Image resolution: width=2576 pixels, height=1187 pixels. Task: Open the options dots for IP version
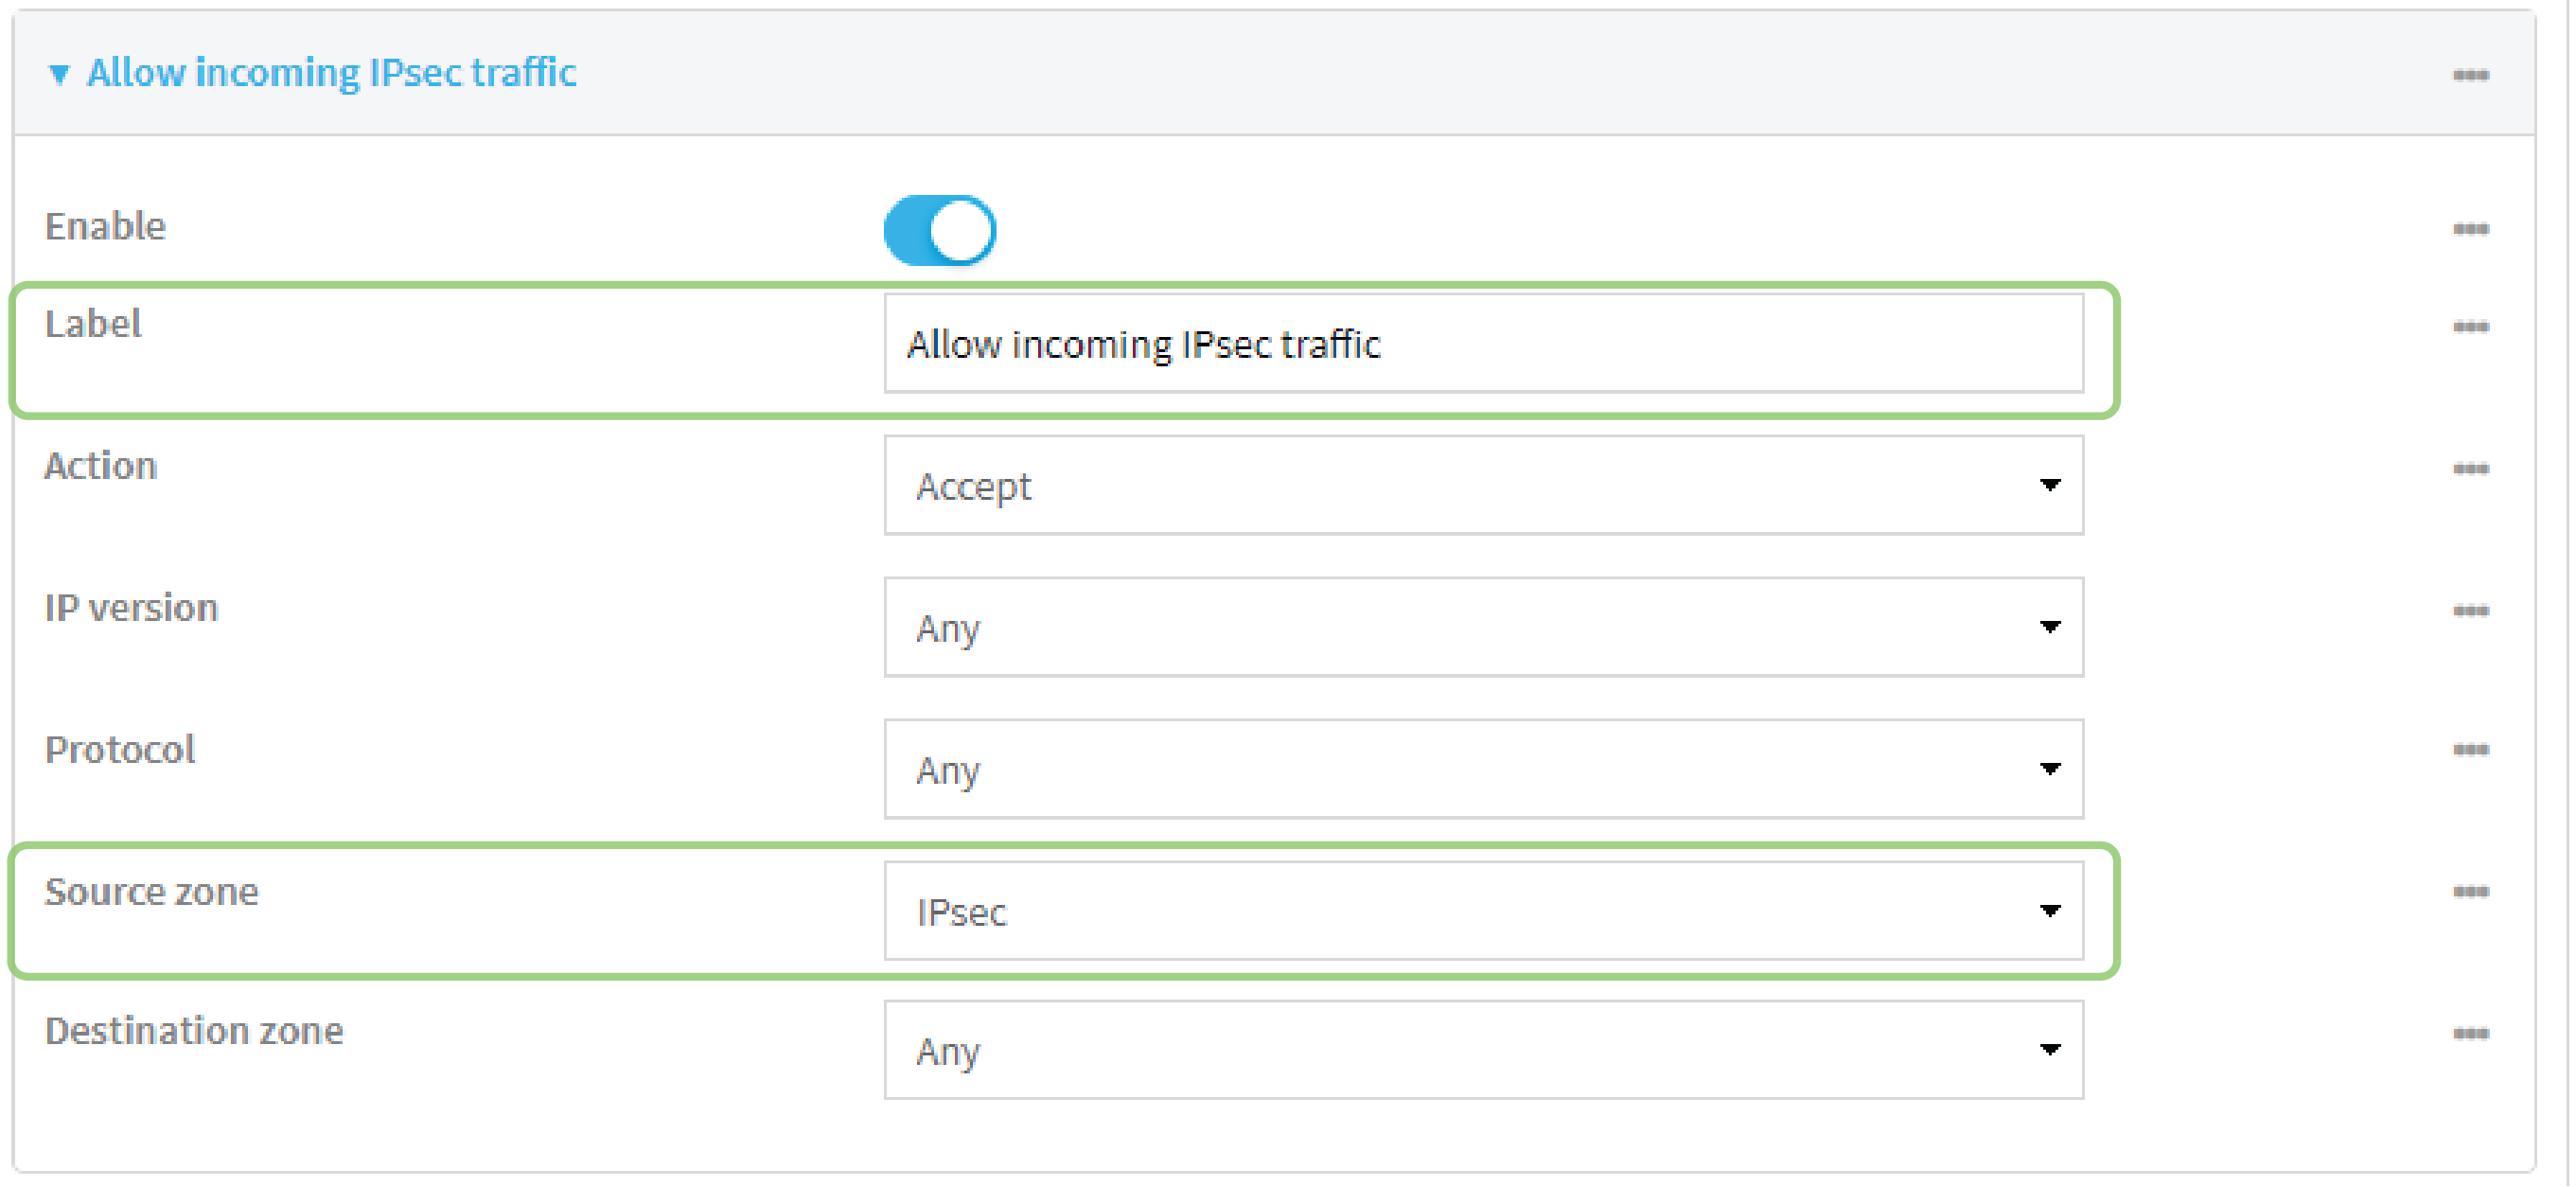pyautogui.click(x=2469, y=611)
